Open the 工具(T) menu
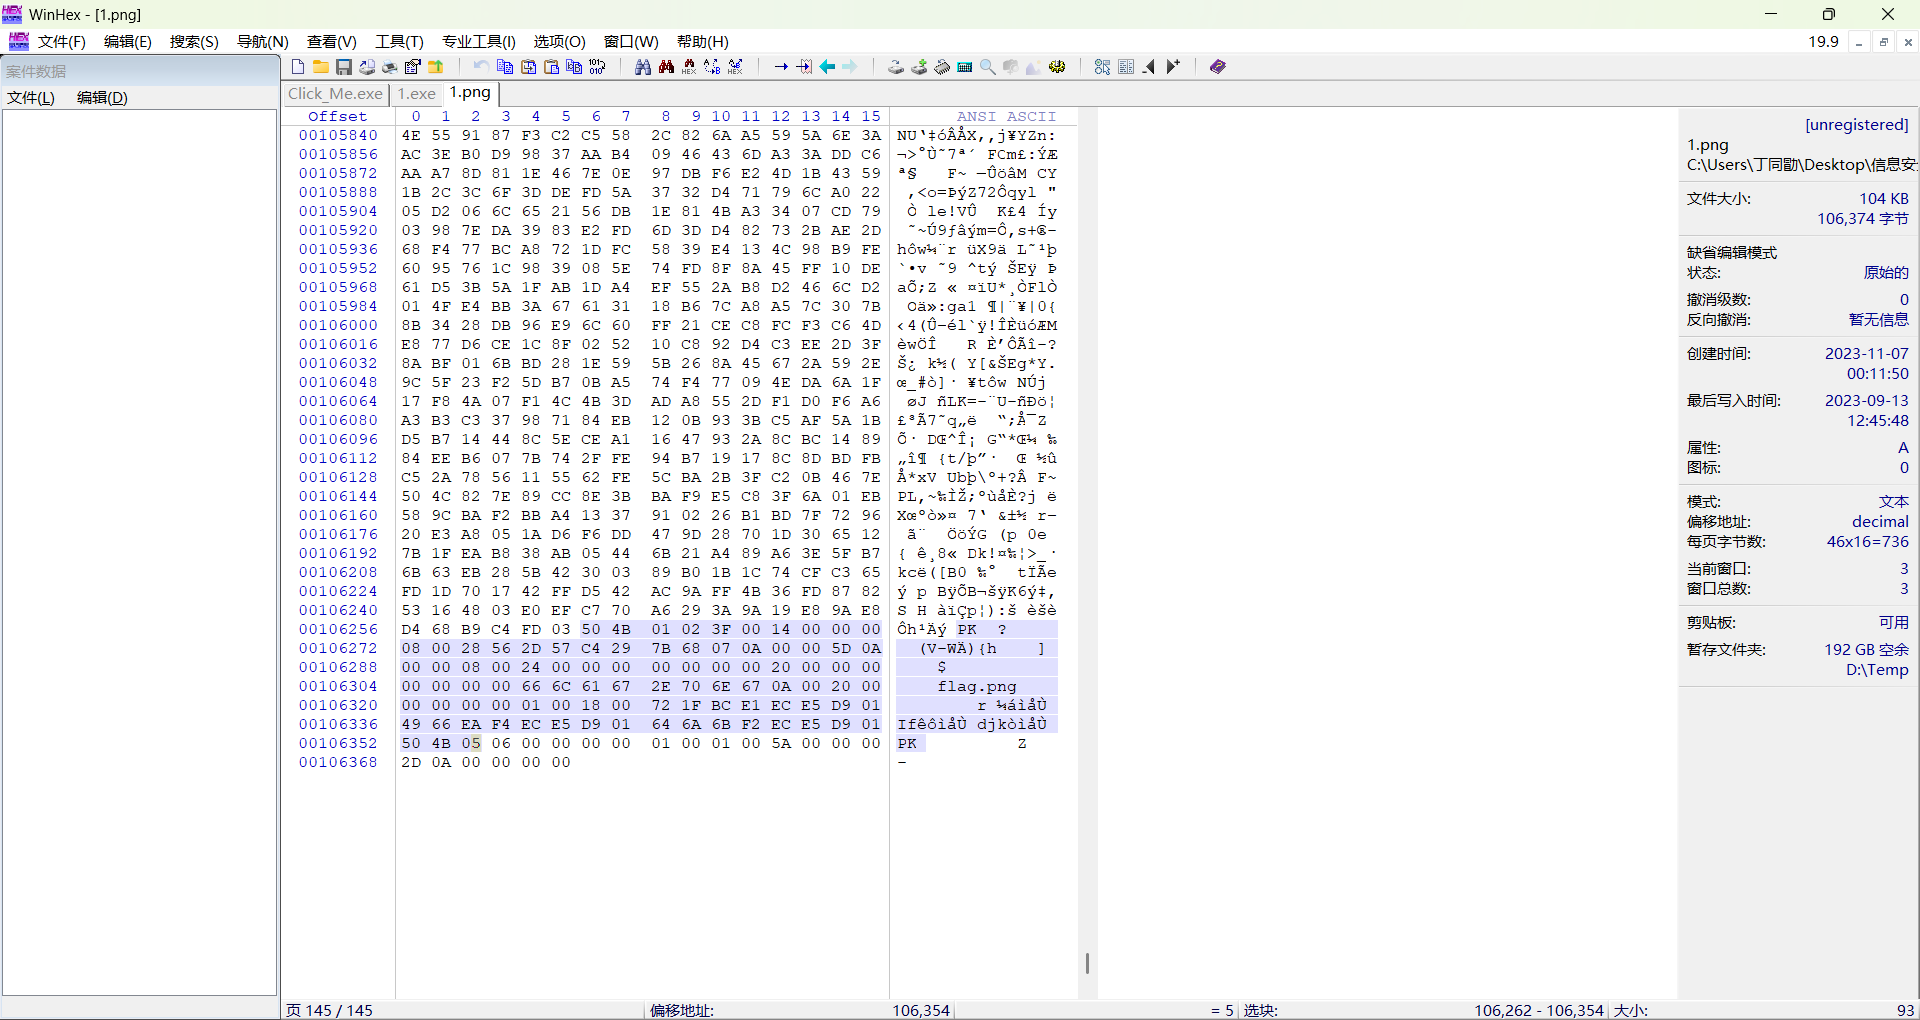 click(x=399, y=42)
